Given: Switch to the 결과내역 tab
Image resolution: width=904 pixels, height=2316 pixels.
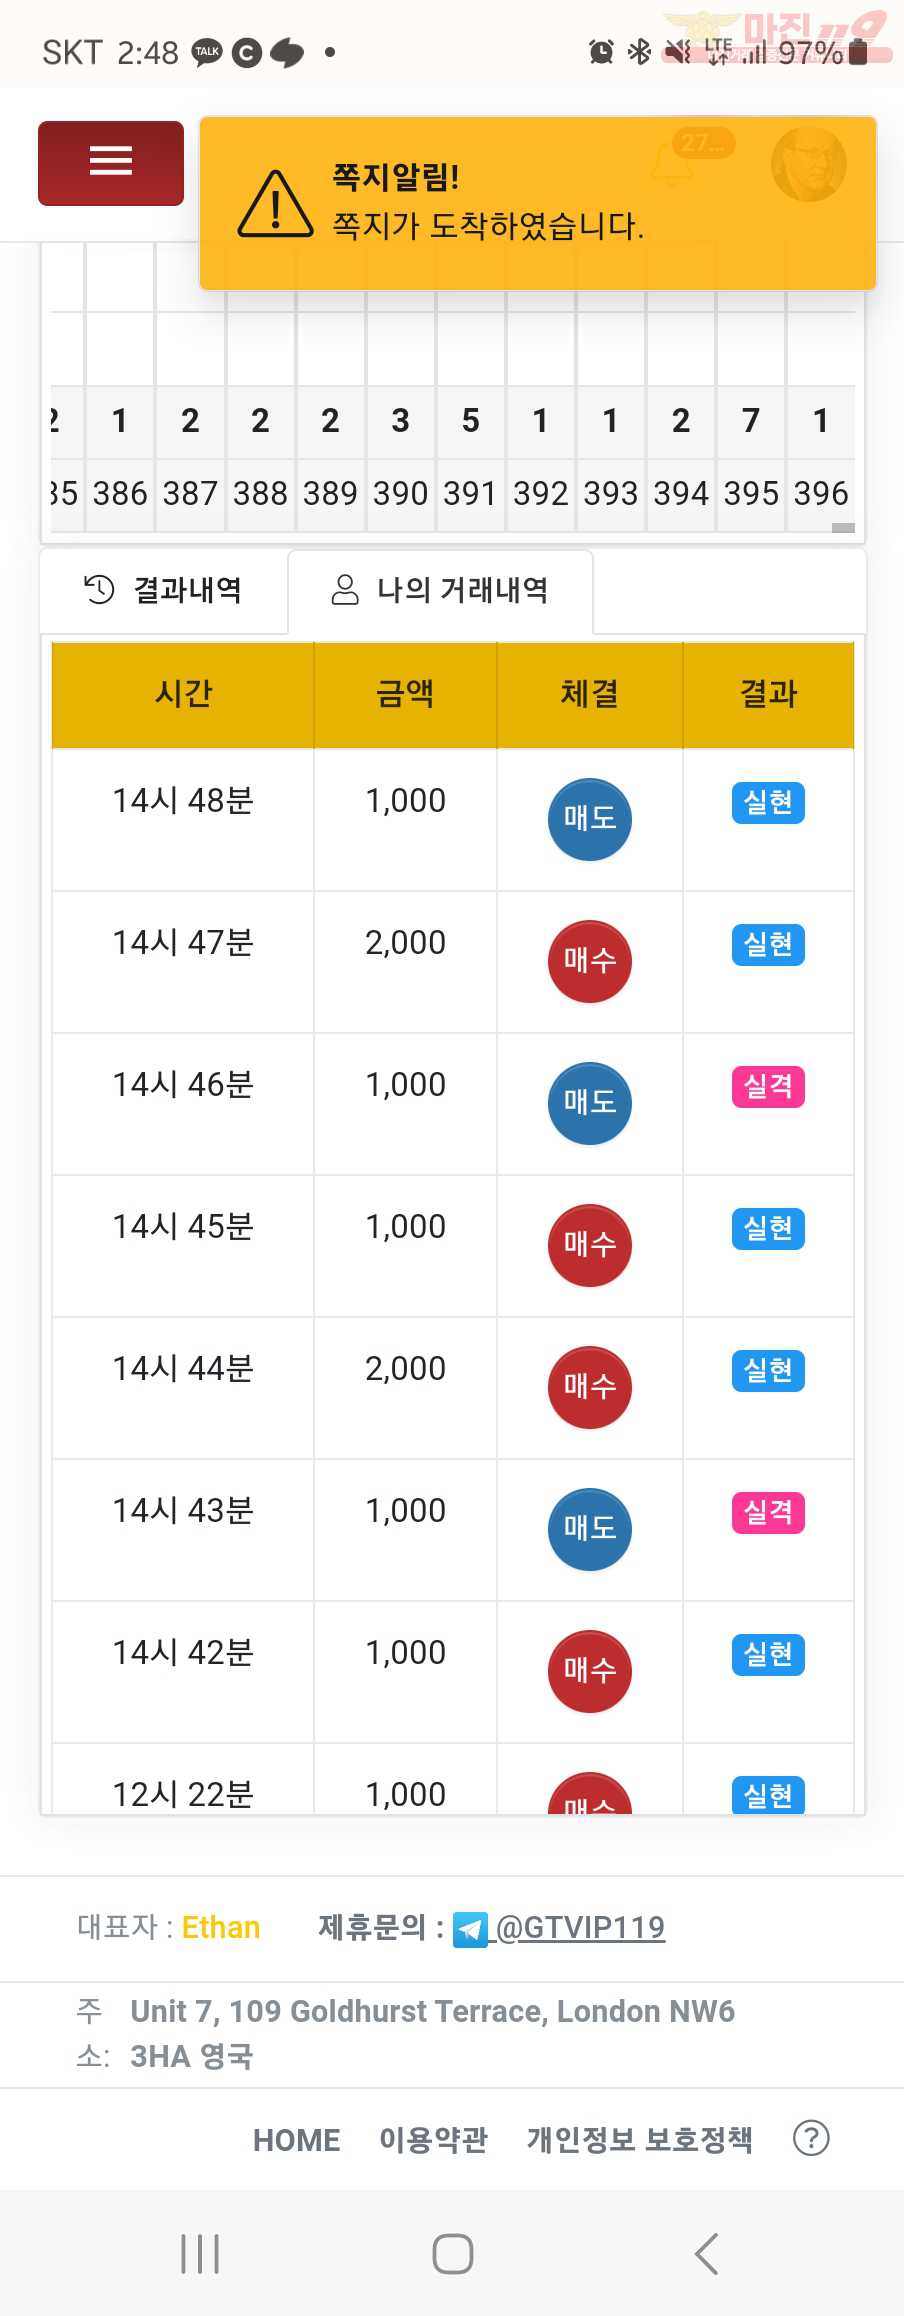Looking at the screenshot, I should coord(164,590).
